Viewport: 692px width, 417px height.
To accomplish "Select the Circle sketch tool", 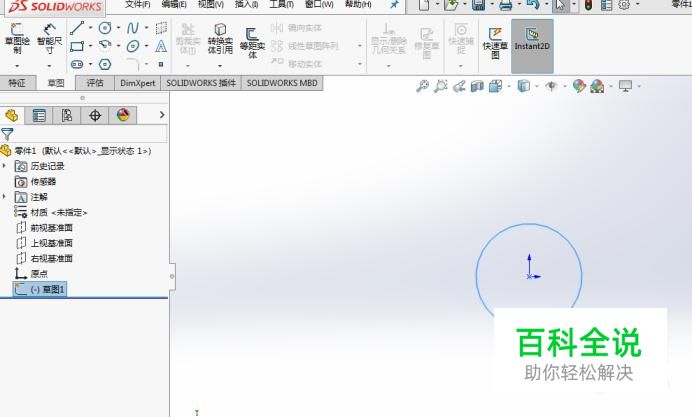I will [x=105, y=28].
